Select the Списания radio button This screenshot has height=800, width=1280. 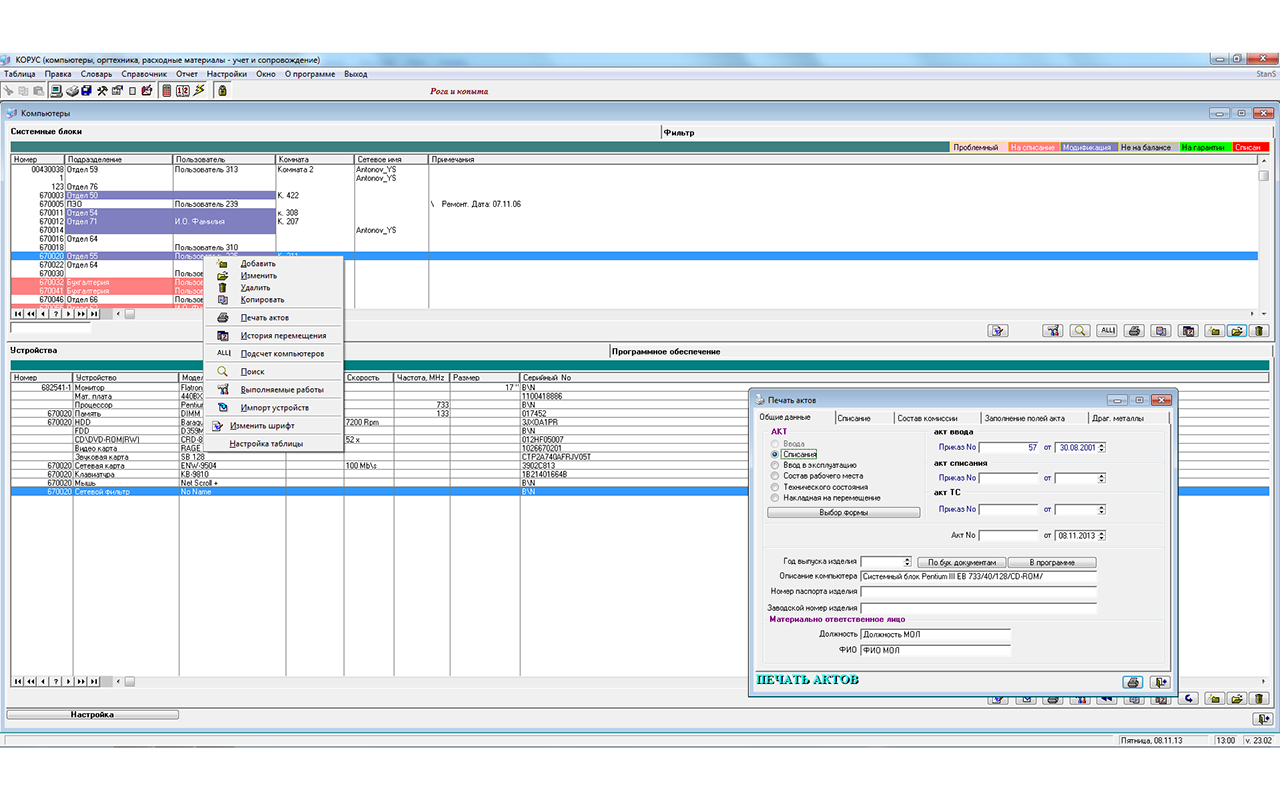775,454
